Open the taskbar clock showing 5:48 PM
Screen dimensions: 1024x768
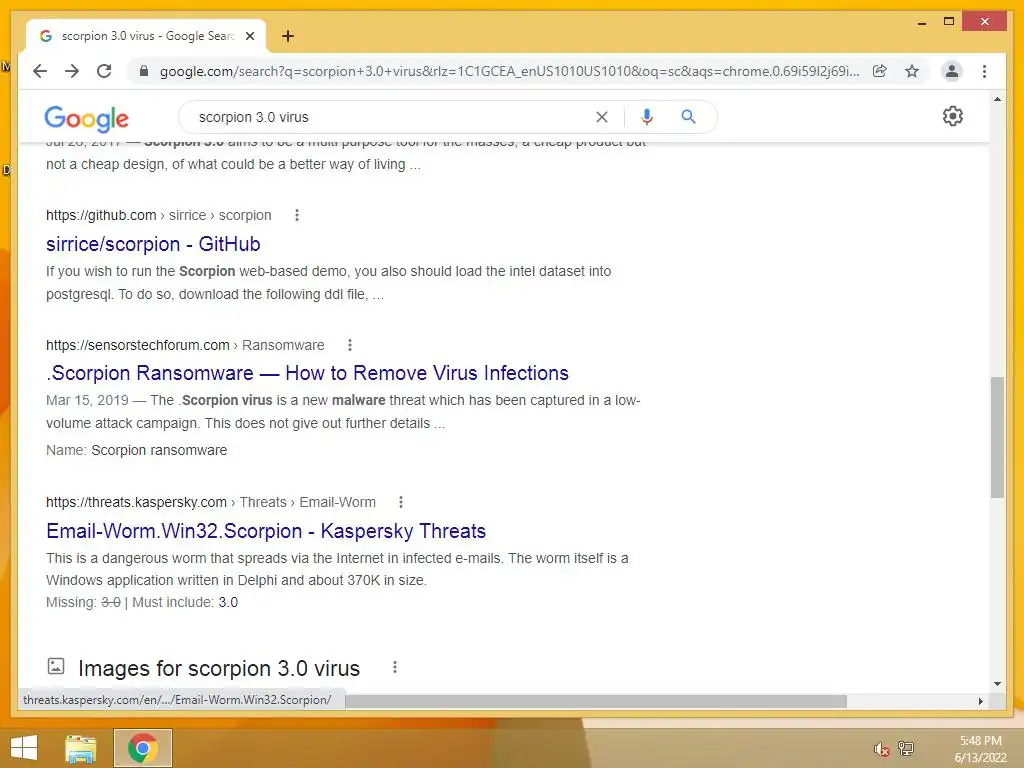pos(980,749)
